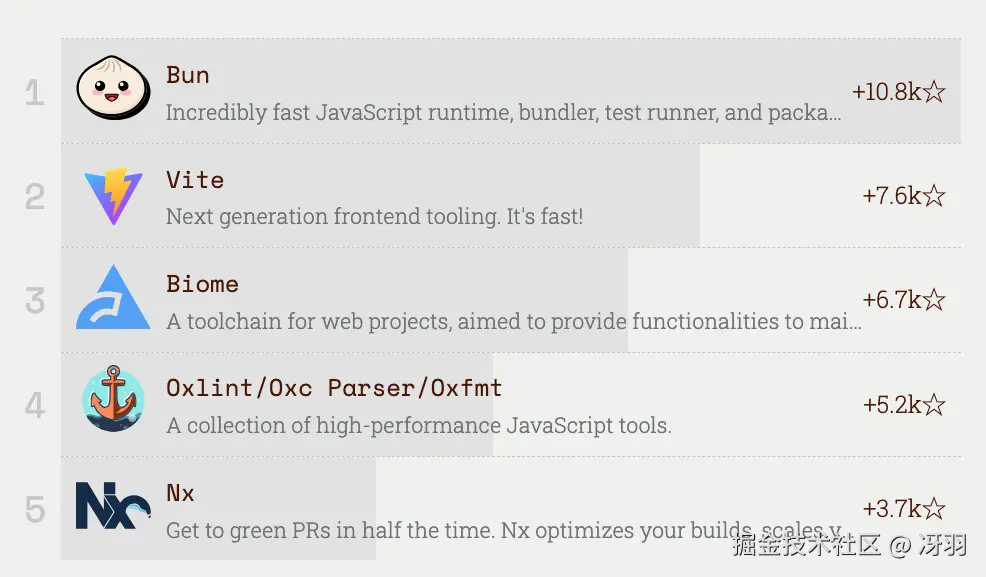The width and height of the screenshot is (986, 577).
Task: Click the star icon next to +6.7k
Action: (x=934, y=300)
